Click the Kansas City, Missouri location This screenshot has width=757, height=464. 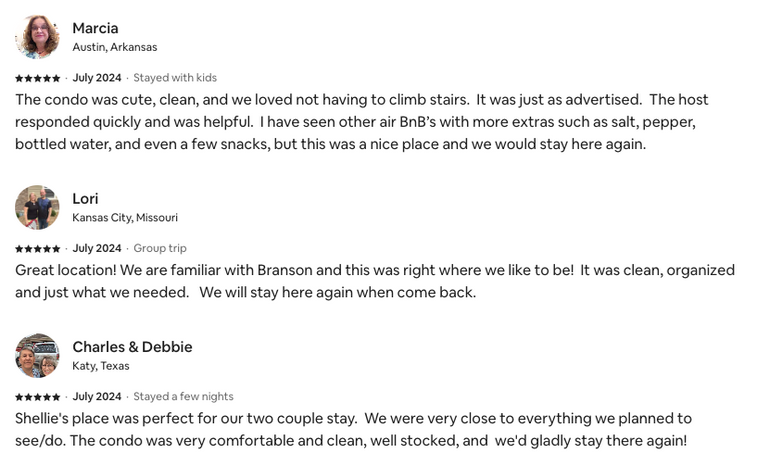point(125,217)
